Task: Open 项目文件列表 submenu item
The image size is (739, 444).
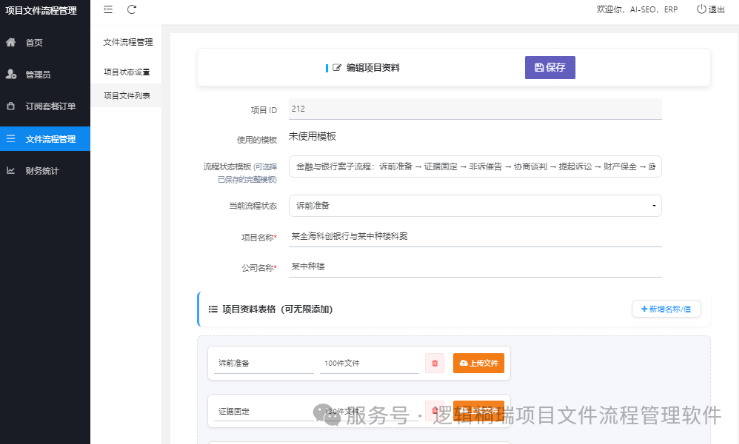Action: point(126,96)
